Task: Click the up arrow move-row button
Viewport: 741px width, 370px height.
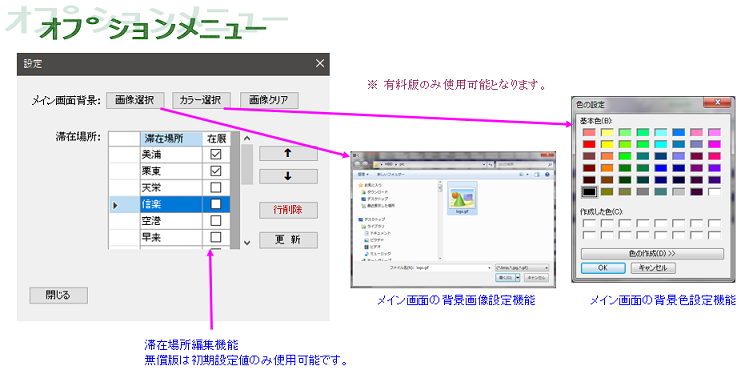Action: (x=288, y=153)
